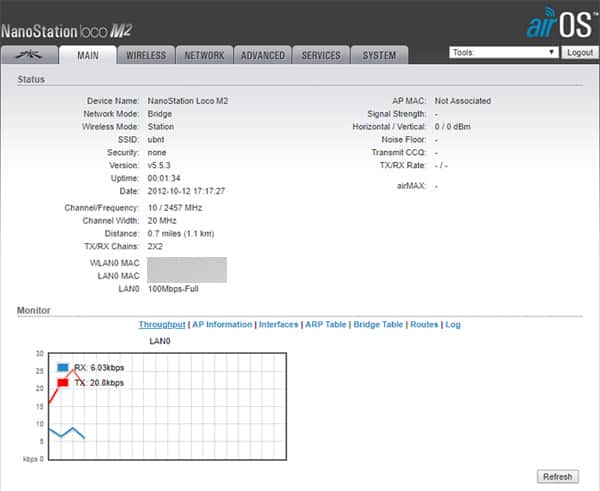Open the Routes link
The image size is (600, 491).
pyautogui.click(x=424, y=325)
